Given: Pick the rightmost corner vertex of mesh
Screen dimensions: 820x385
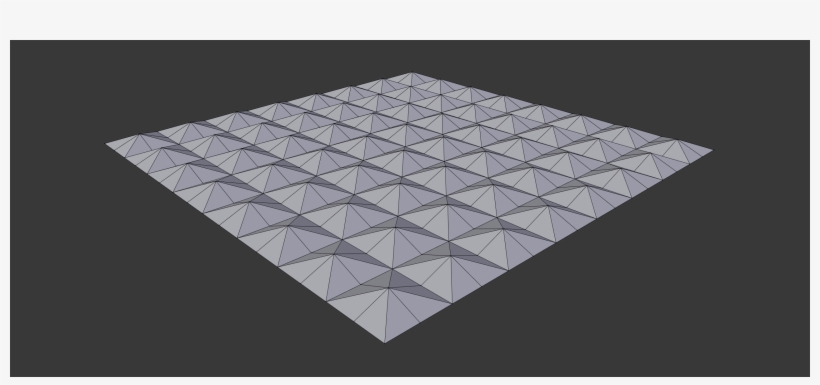Looking at the screenshot, I should 712,151.
